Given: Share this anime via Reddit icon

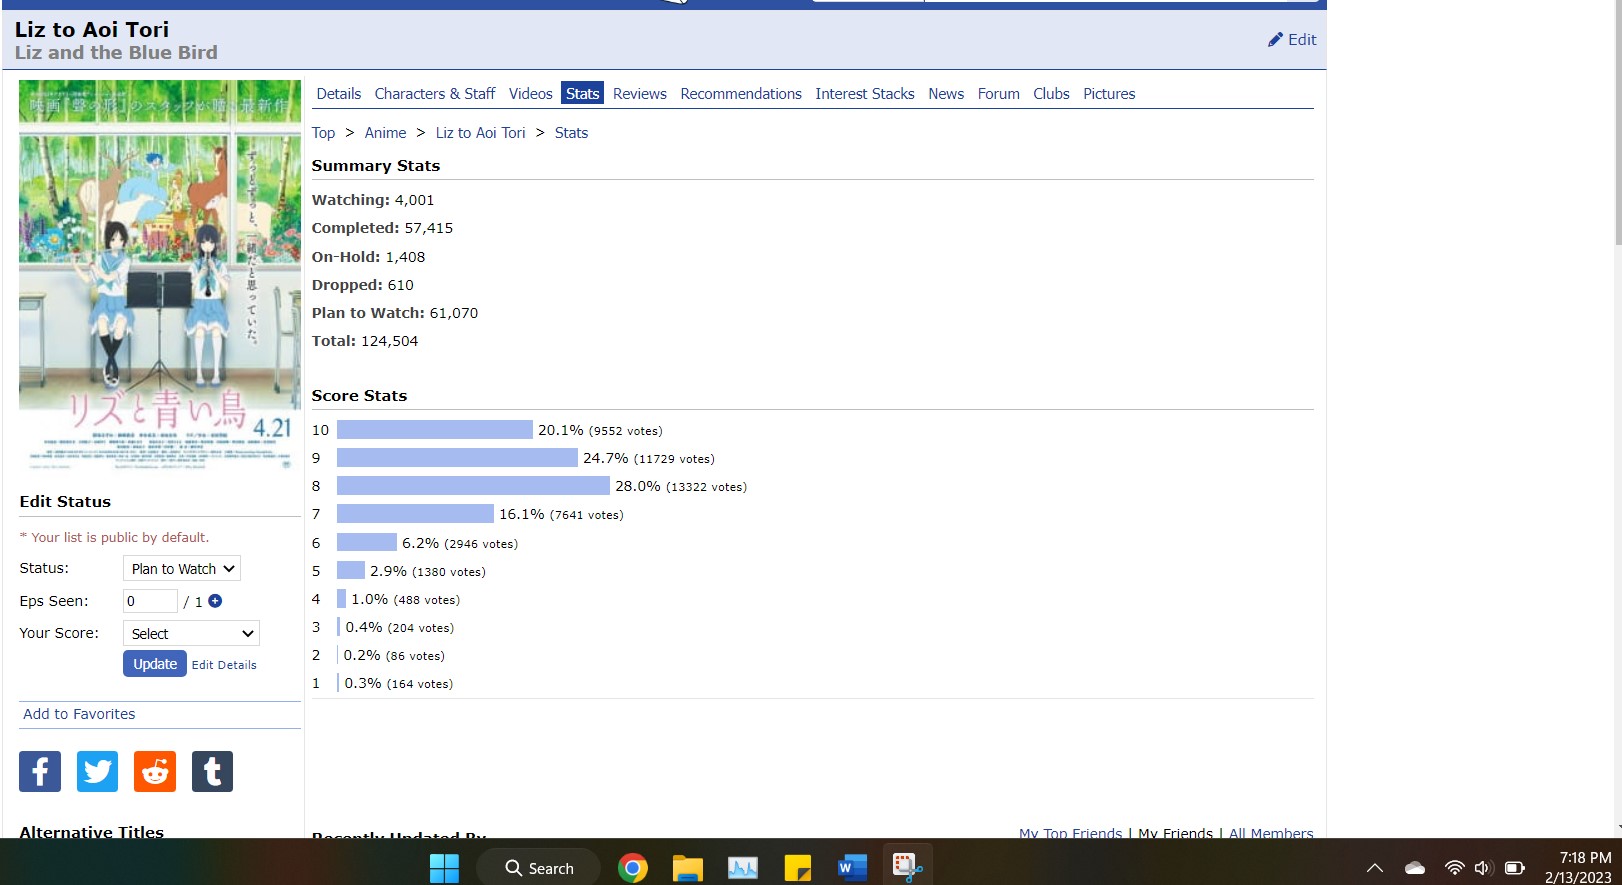Looking at the screenshot, I should click(x=155, y=771).
